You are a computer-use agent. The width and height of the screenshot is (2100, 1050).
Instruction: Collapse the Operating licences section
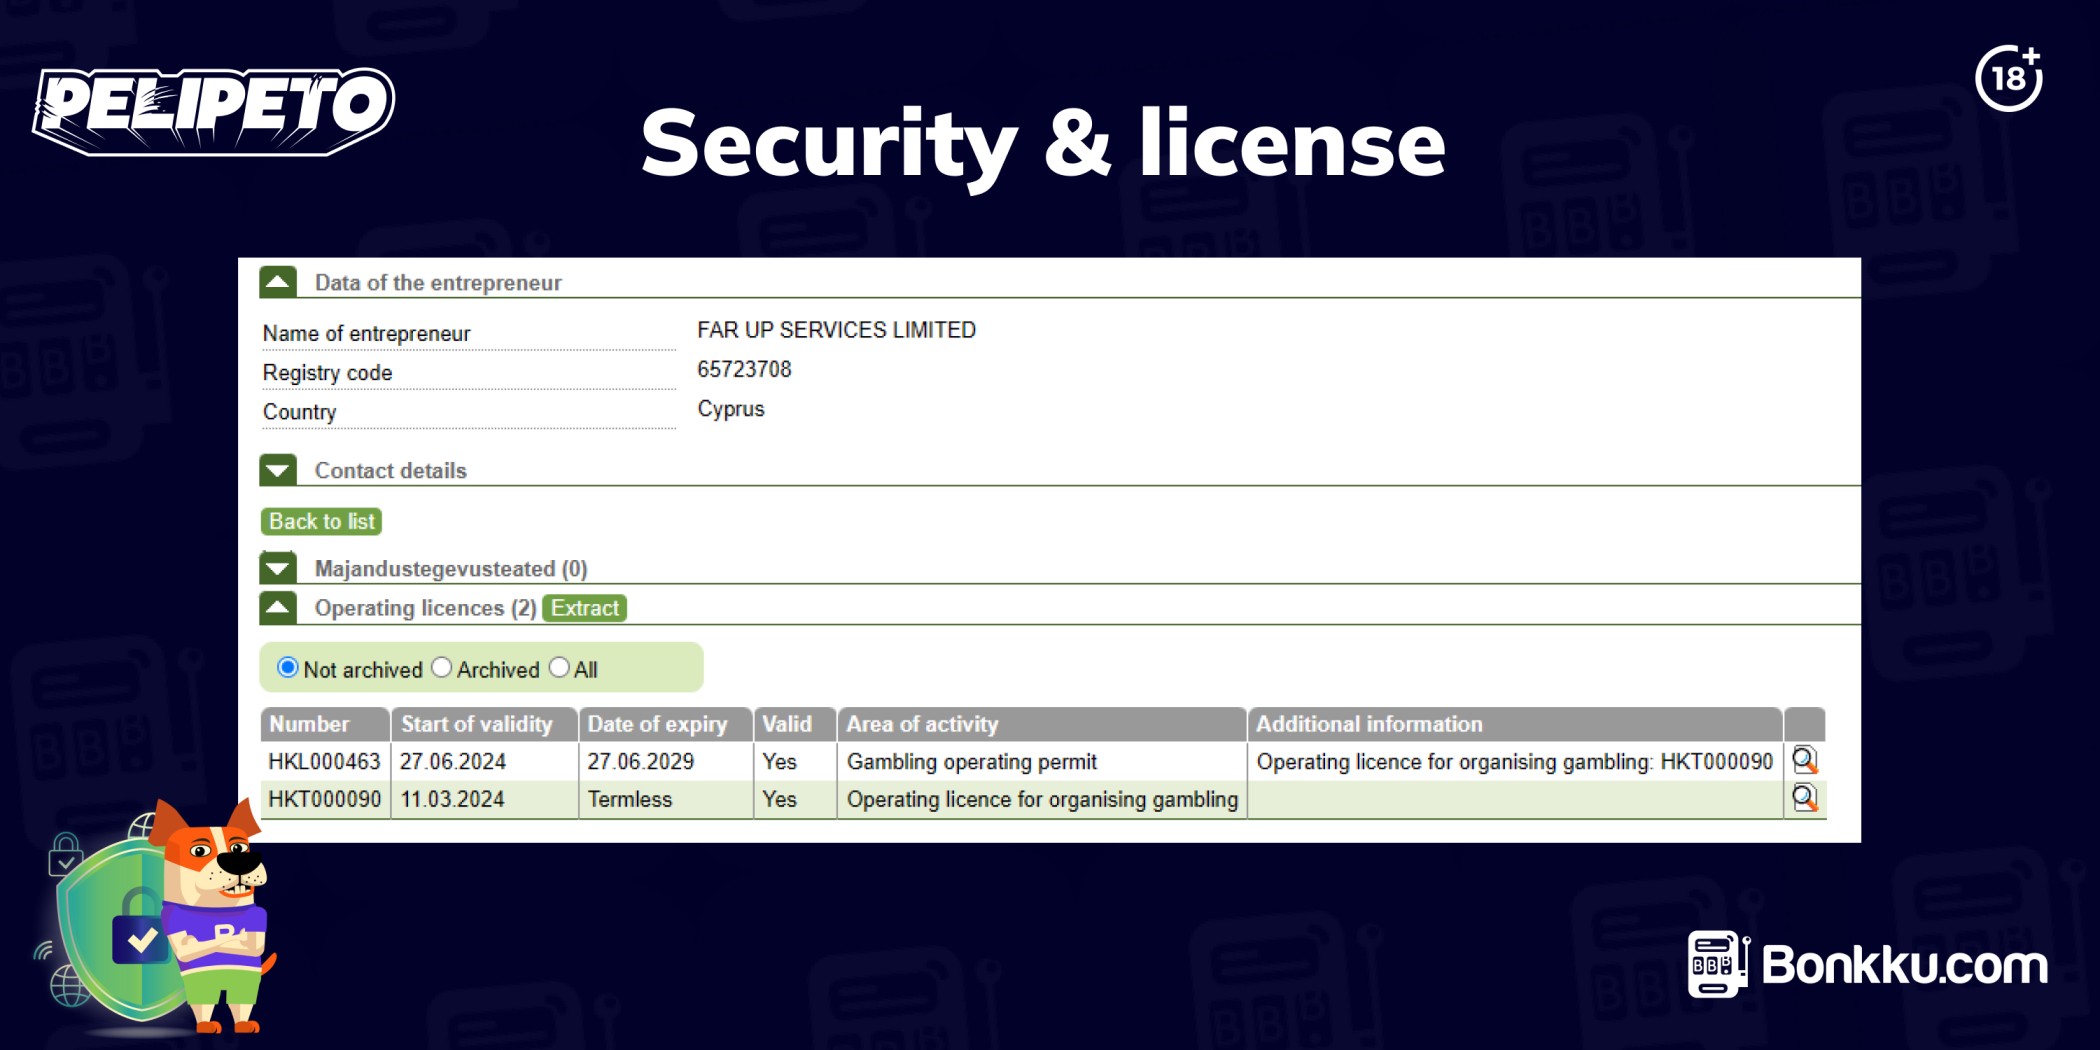click(x=278, y=607)
